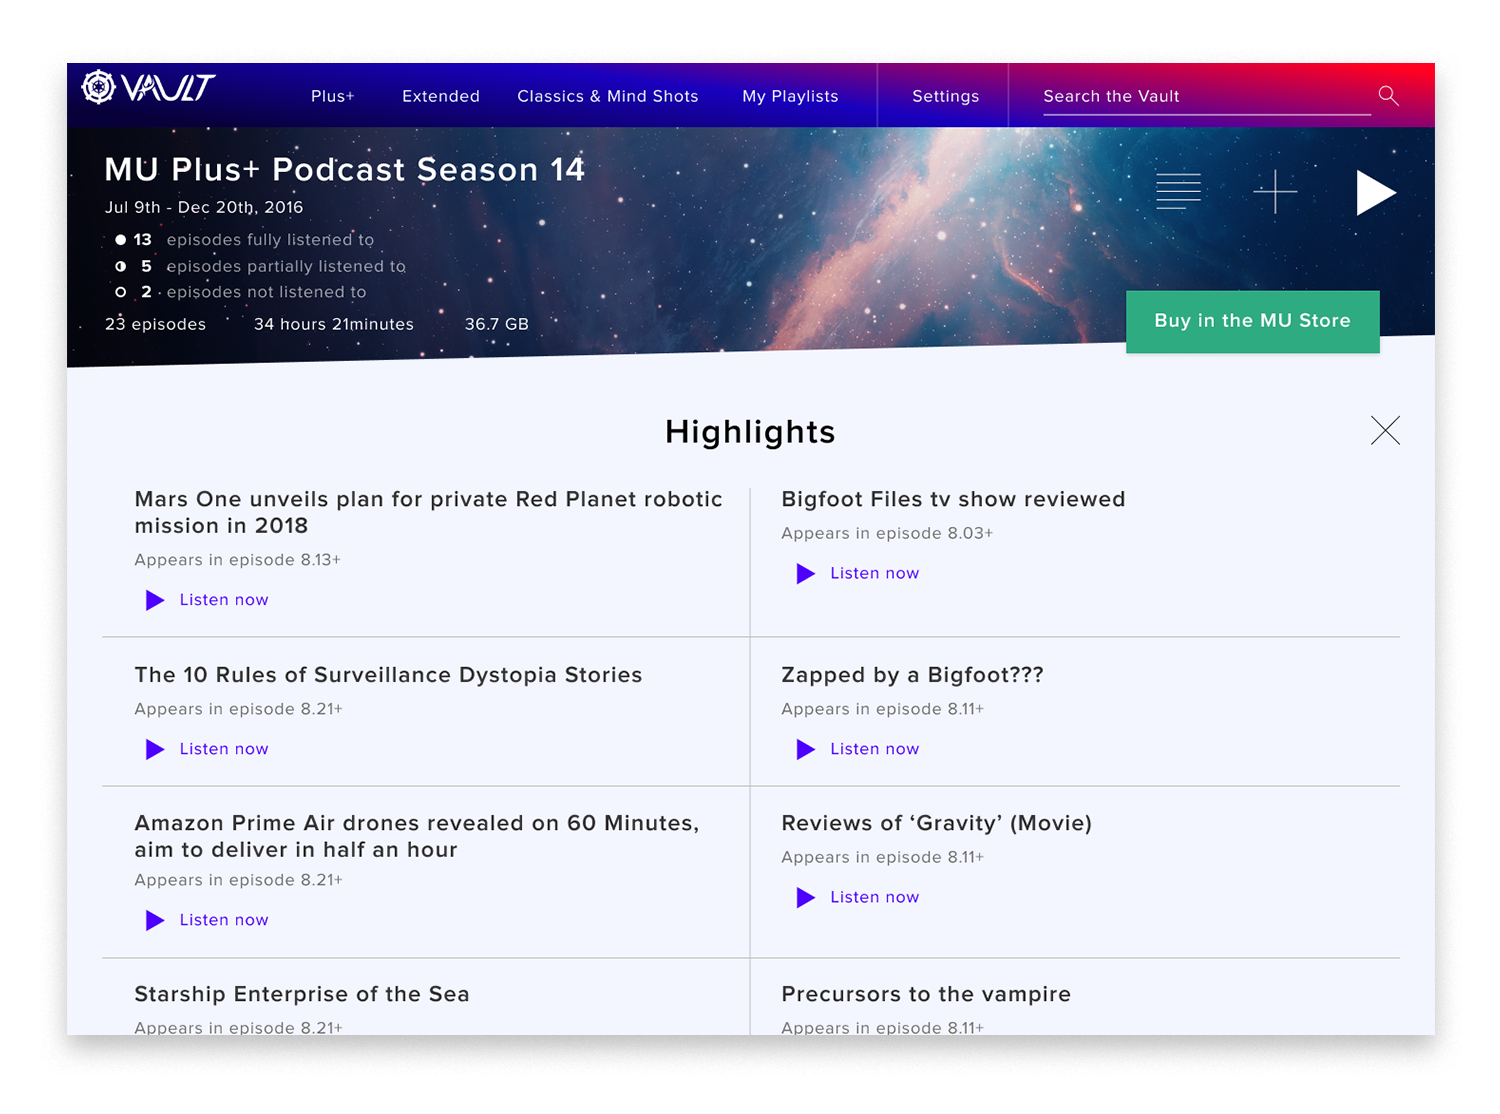Open Settings in the navigation bar
1500x1114 pixels.
(946, 96)
